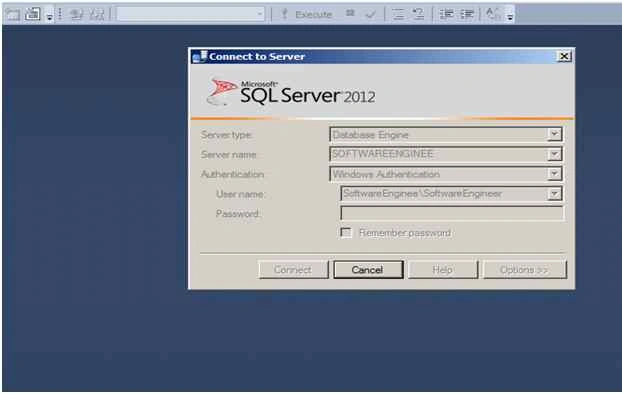Toggle the Remember password checkbox
This screenshot has height=394, width=622.
click(x=346, y=233)
